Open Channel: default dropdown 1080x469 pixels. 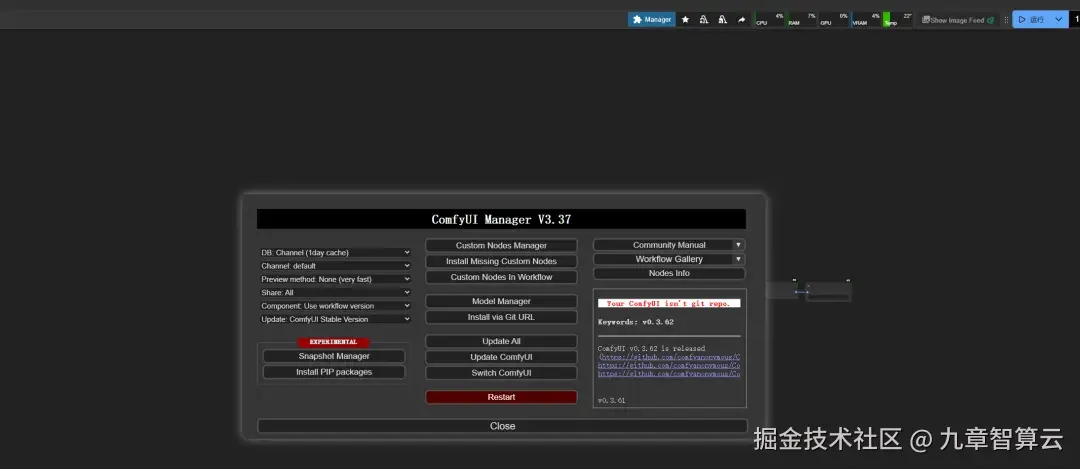(335, 266)
